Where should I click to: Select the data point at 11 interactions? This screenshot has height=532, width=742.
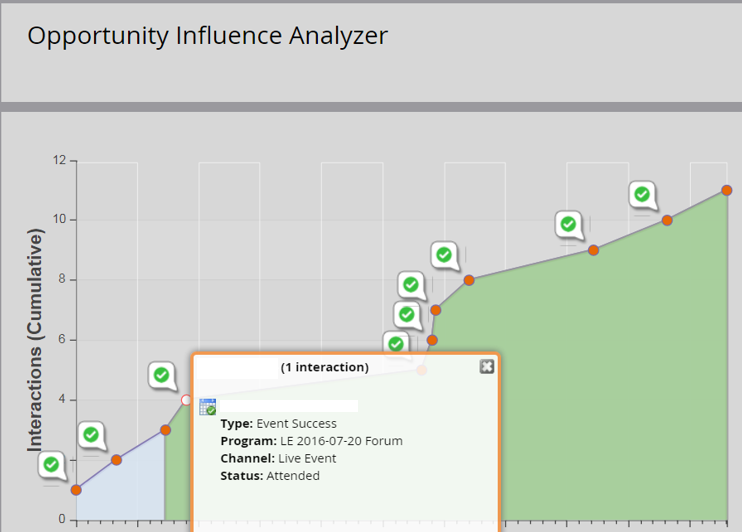727,190
